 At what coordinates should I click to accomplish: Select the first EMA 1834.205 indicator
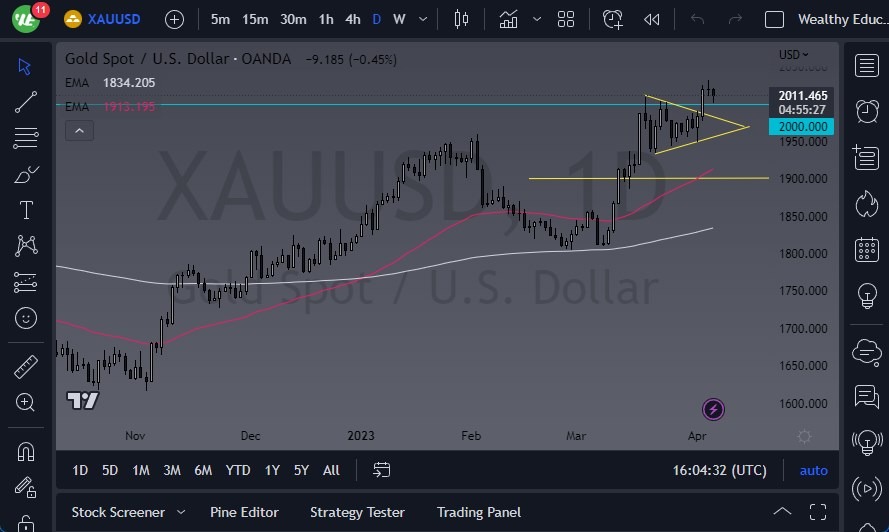110,83
